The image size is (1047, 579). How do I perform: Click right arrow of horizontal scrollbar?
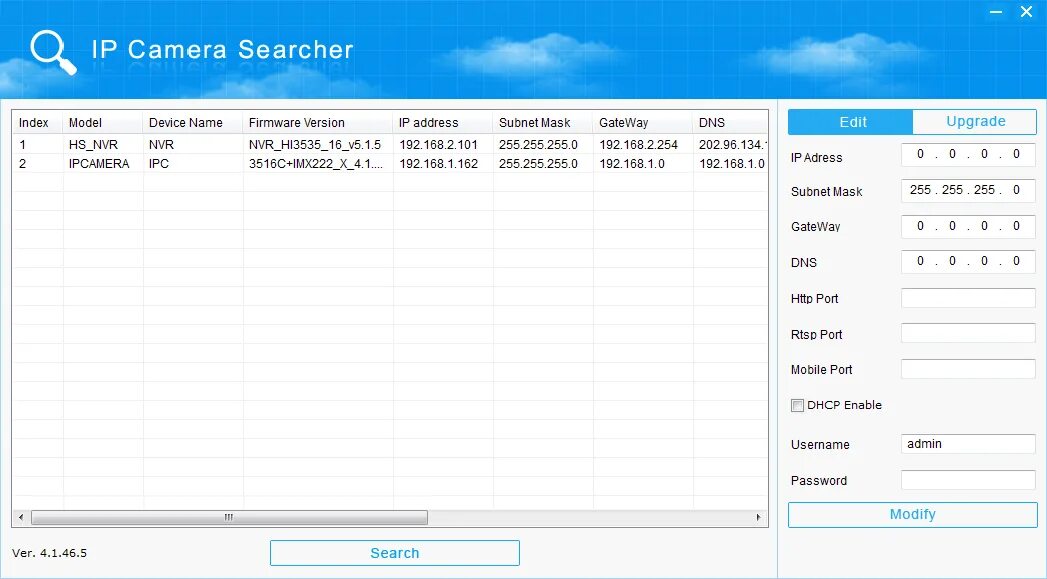pos(758,517)
